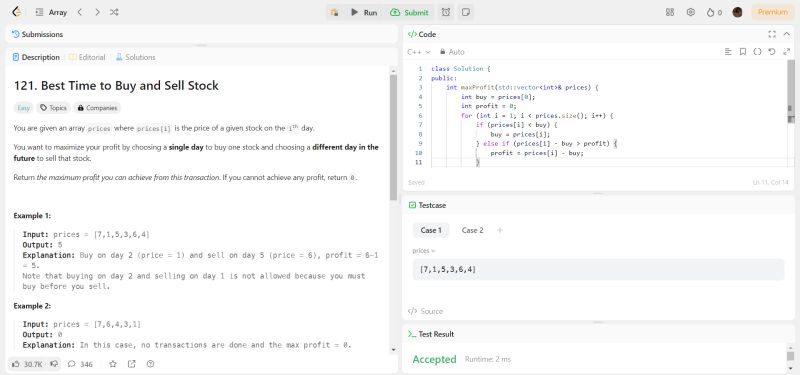This screenshot has height=375, width=800.
Task: Star the problem as favorite
Action: 113,364
